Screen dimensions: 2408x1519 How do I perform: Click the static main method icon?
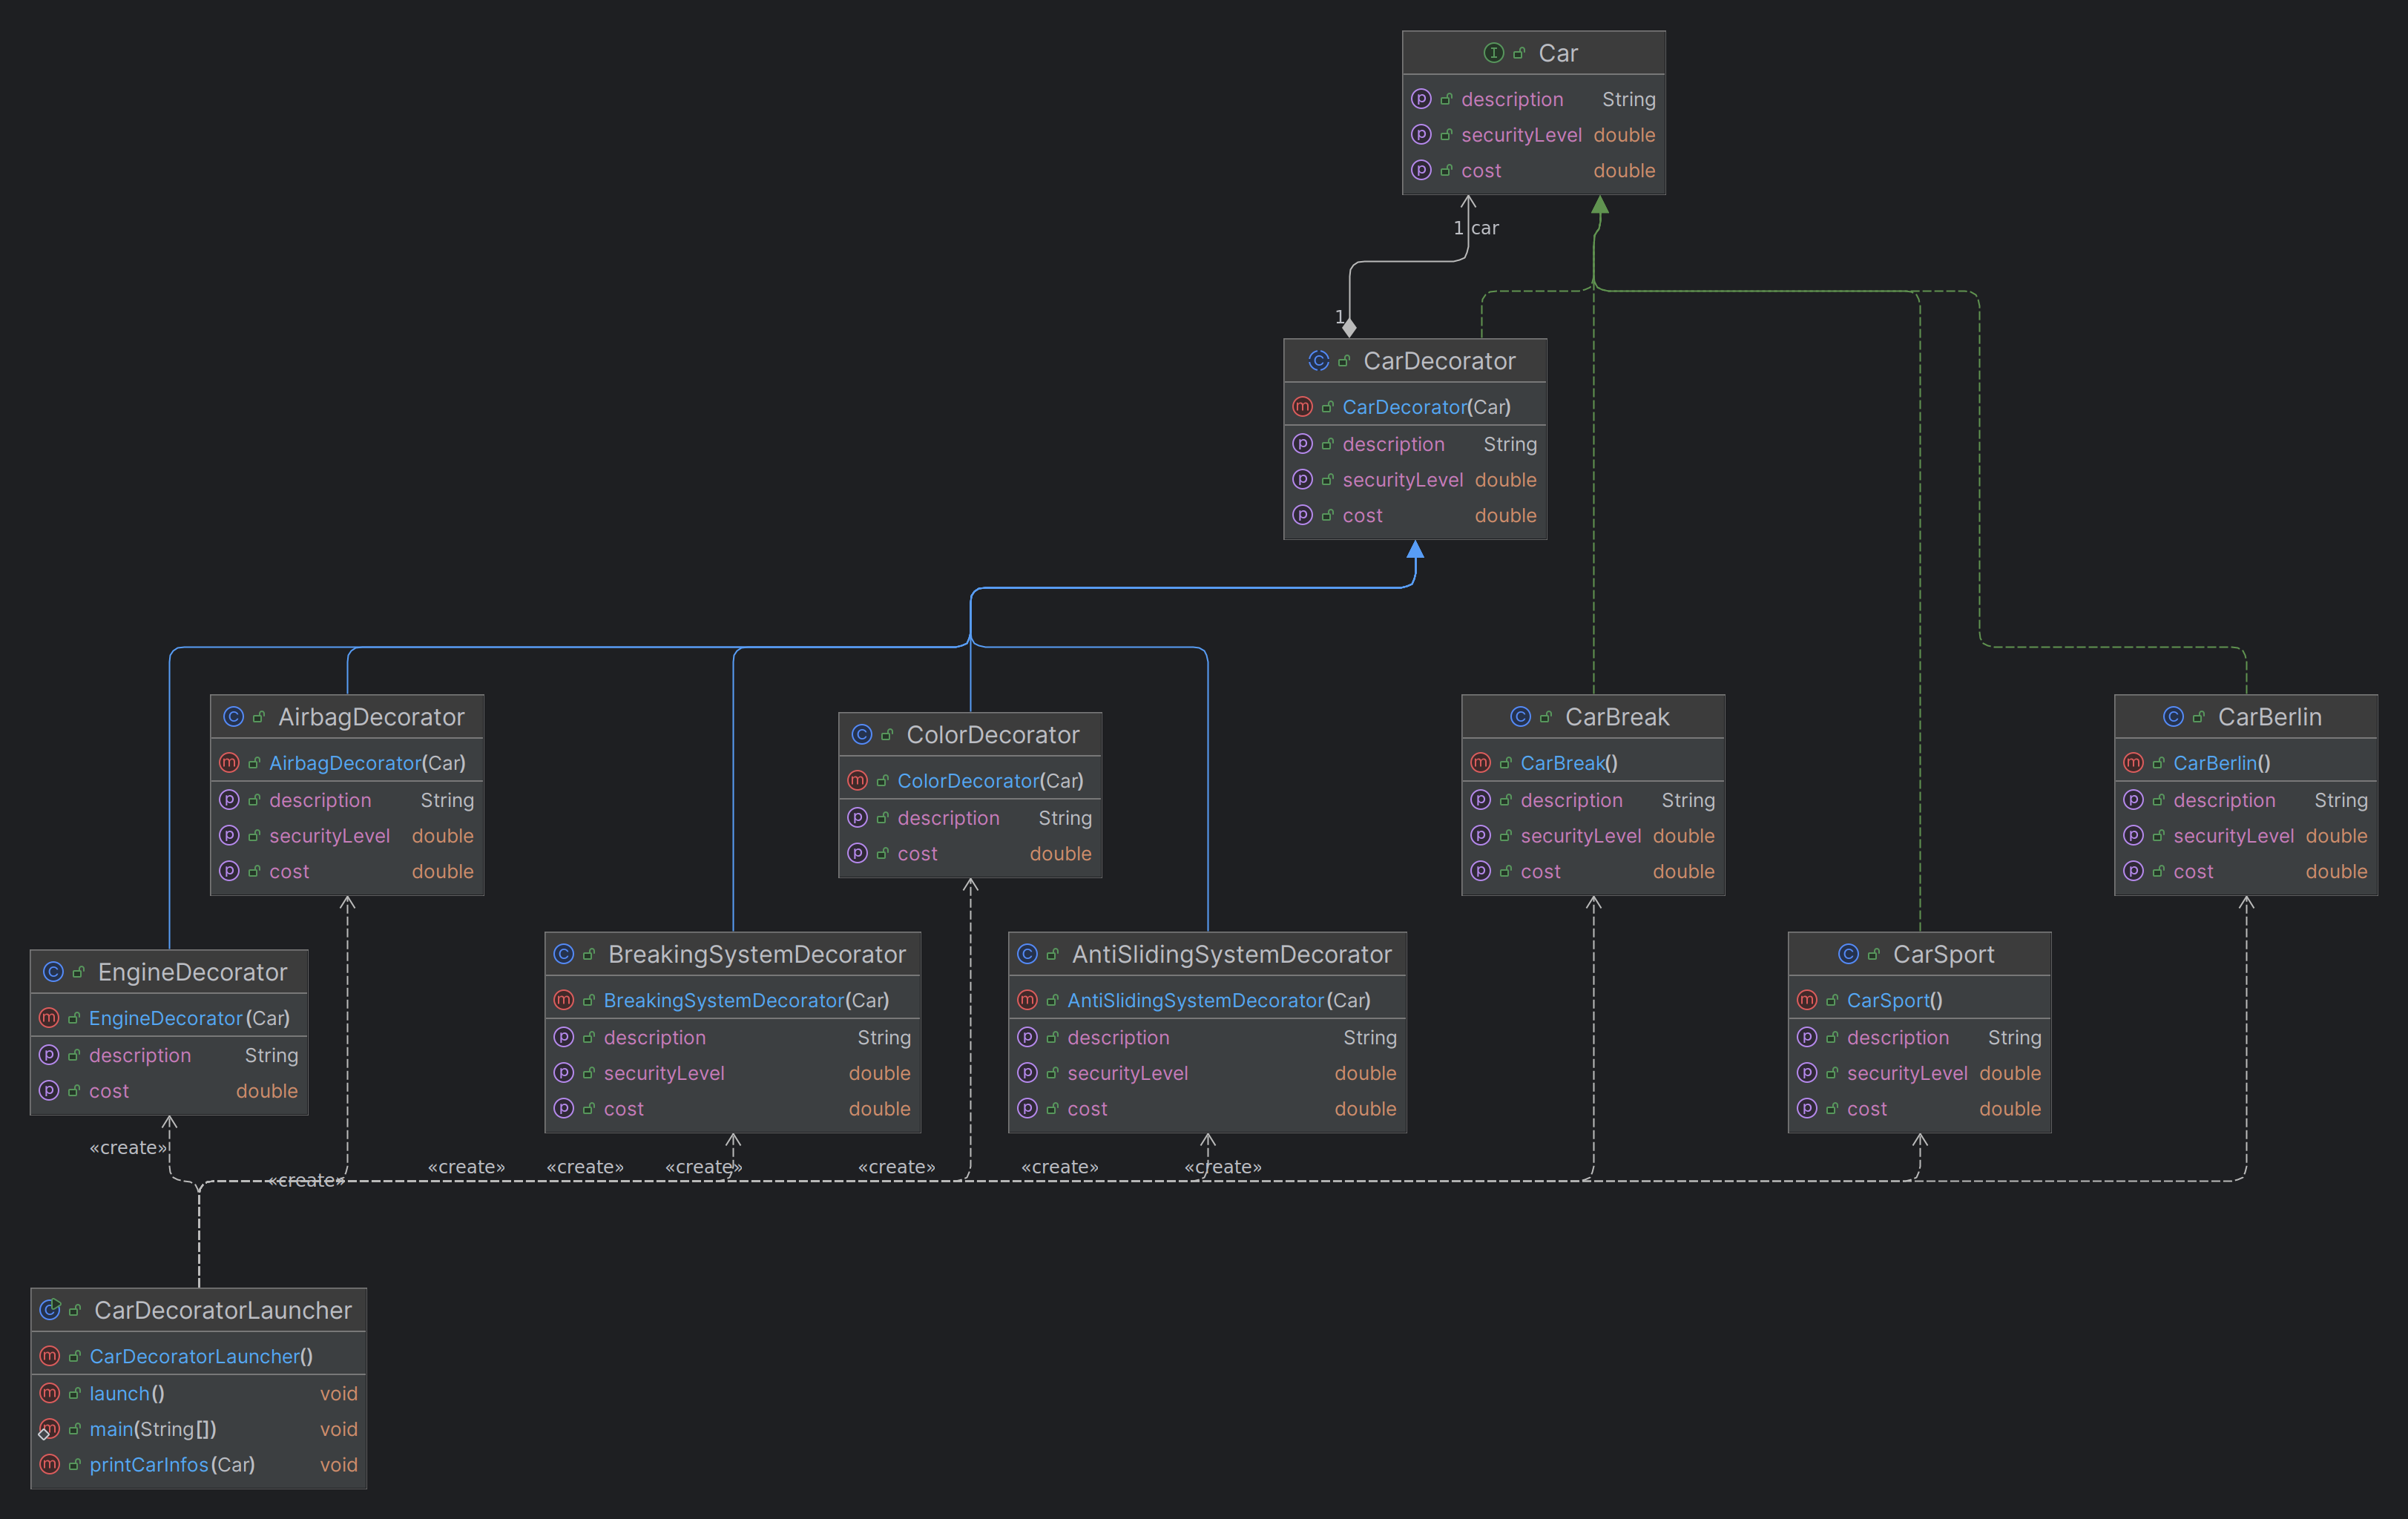pyautogui.click(x=49, y=1429)
